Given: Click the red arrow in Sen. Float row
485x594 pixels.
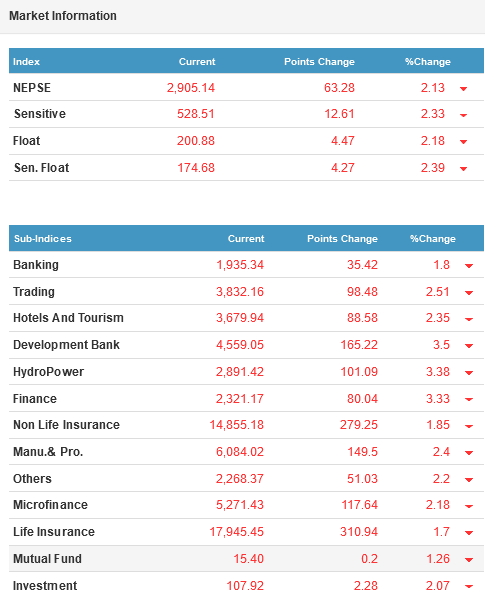Looking at the screenshot, I should (463, 169).
